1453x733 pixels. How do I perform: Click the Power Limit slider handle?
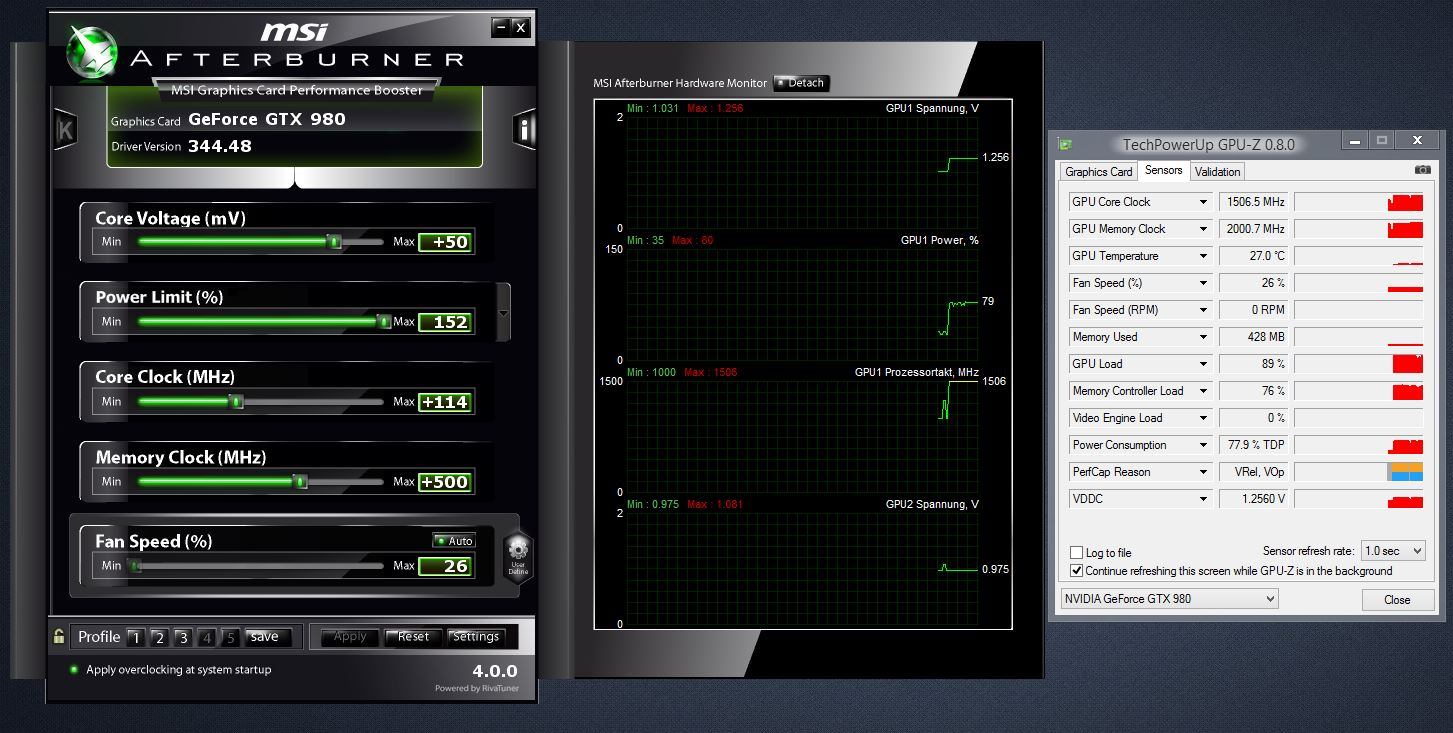click(x=383, y=321)
